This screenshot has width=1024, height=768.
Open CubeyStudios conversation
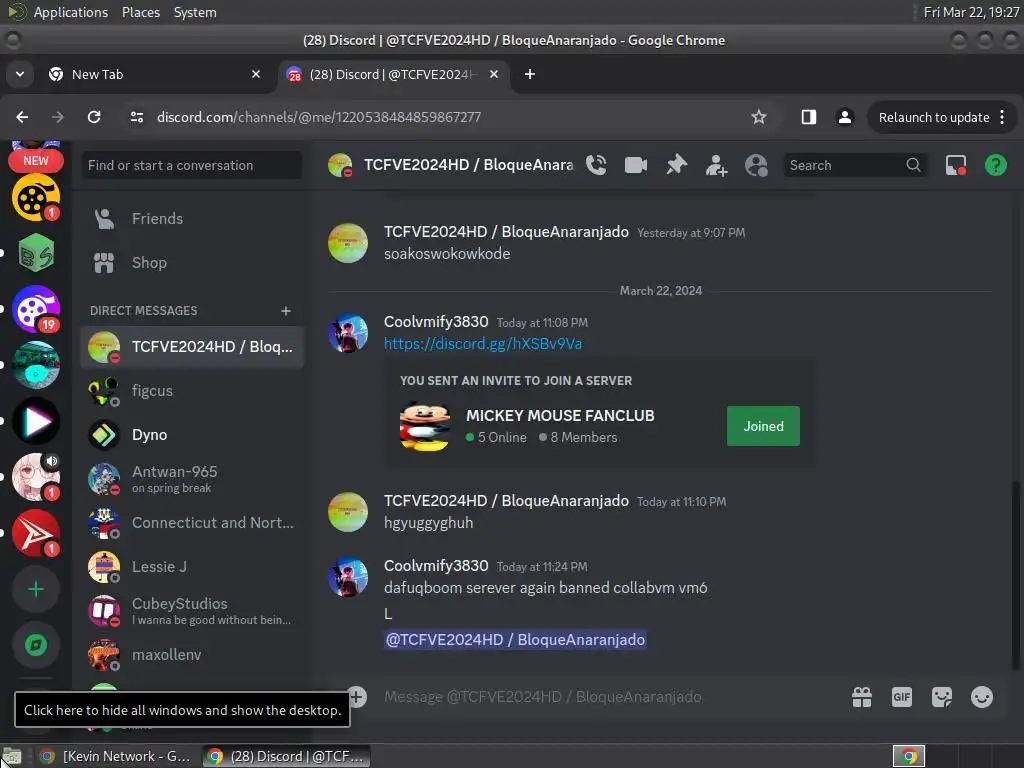(192, 611)
